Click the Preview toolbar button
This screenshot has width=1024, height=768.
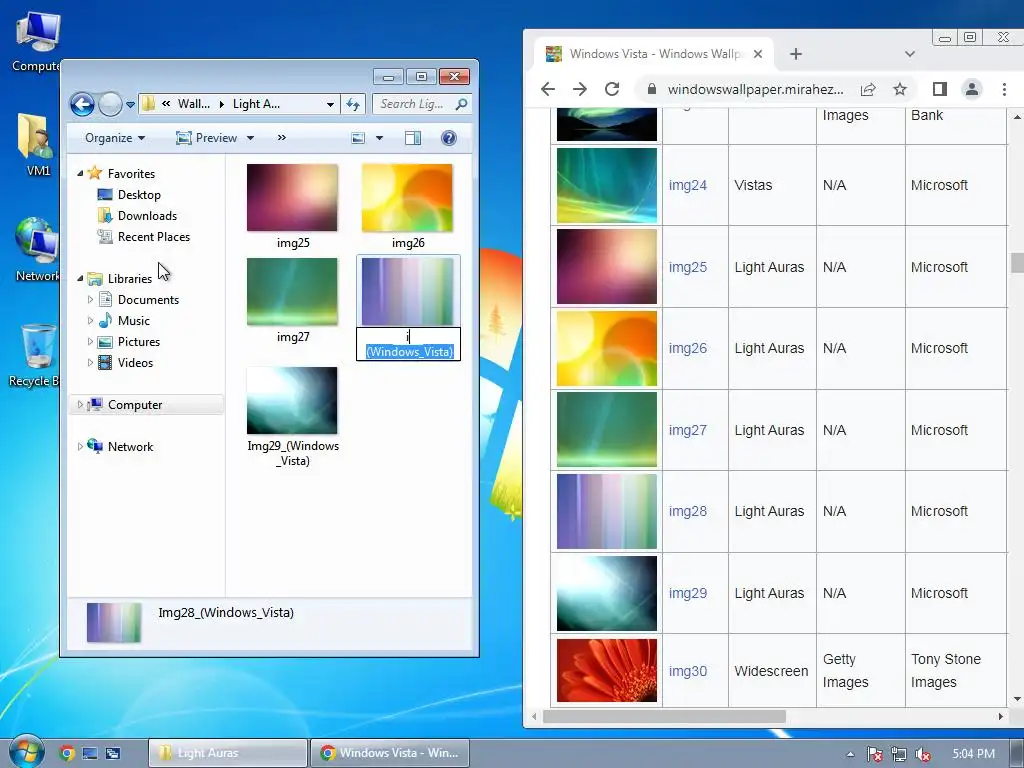click(208, 138)
